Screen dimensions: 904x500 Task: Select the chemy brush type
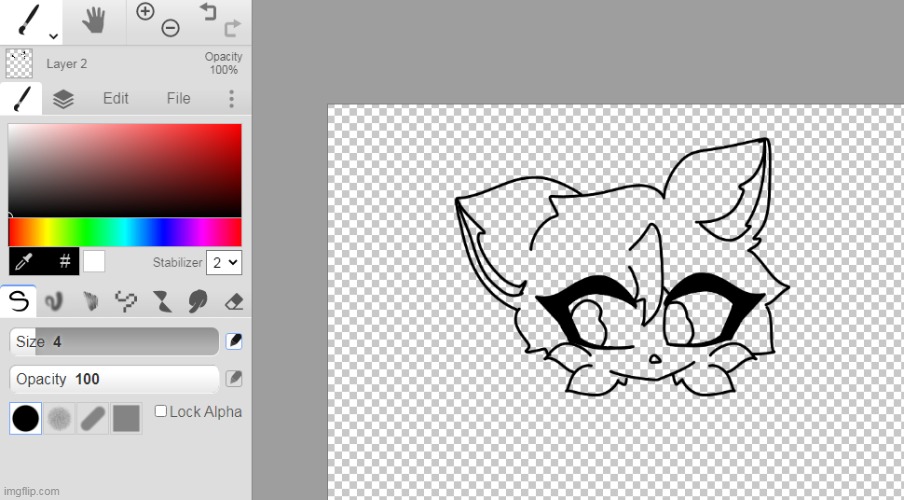pos(162,301)
